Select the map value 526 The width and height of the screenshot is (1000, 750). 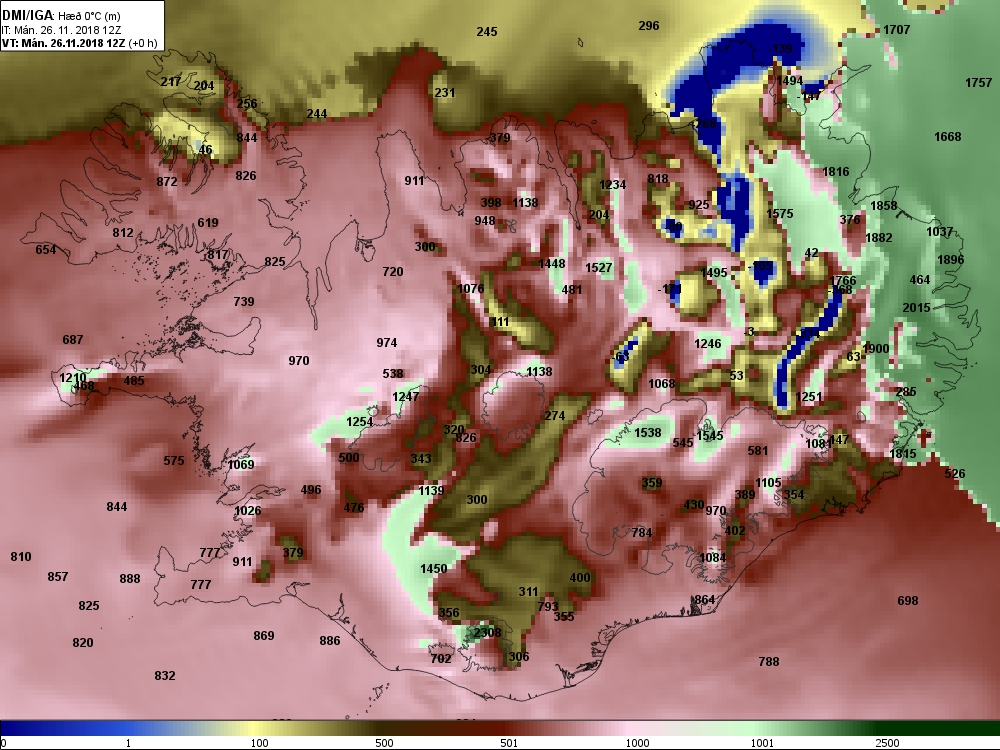(955, 473)
